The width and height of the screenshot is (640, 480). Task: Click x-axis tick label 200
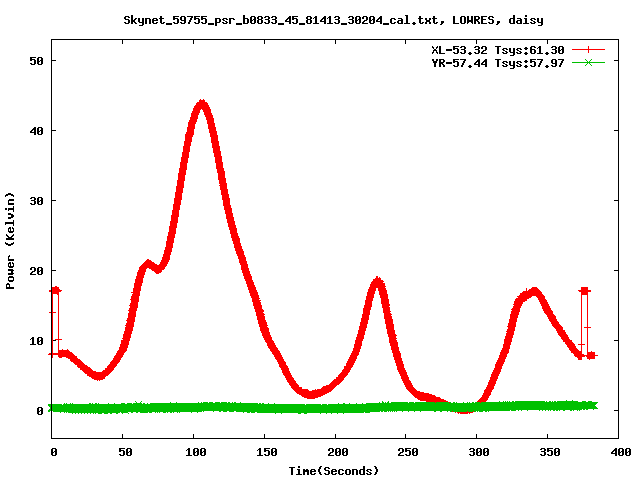pos(338,452)
